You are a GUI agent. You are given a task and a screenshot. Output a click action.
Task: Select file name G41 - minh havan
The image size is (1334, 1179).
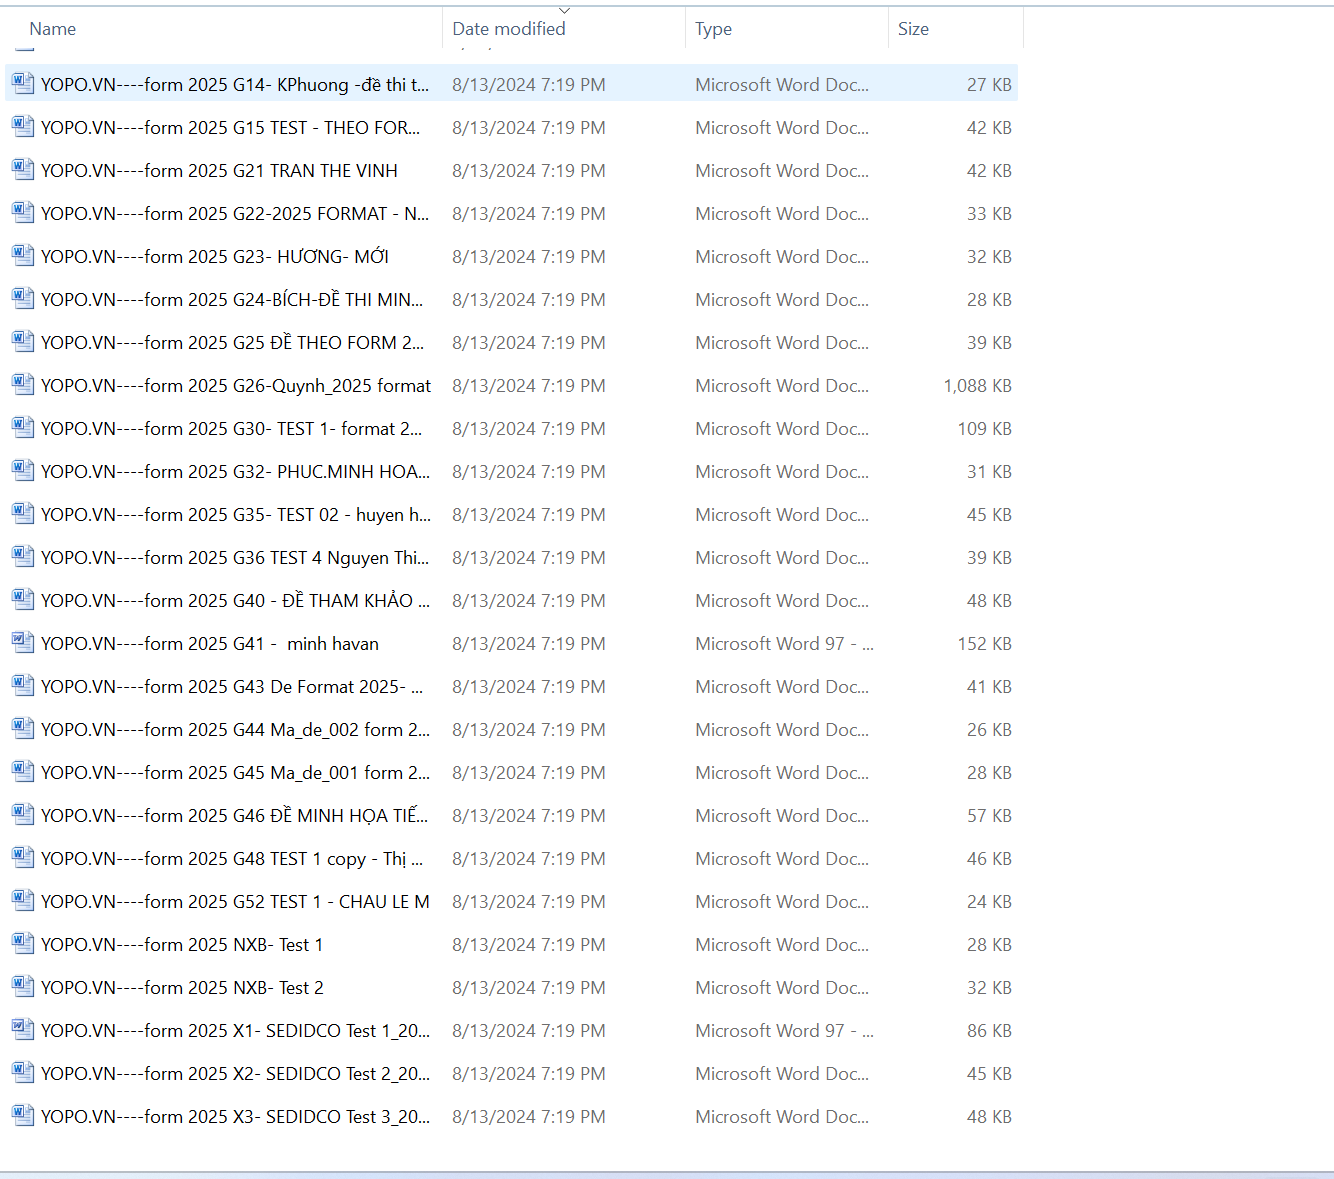click(x=210, y=644)
